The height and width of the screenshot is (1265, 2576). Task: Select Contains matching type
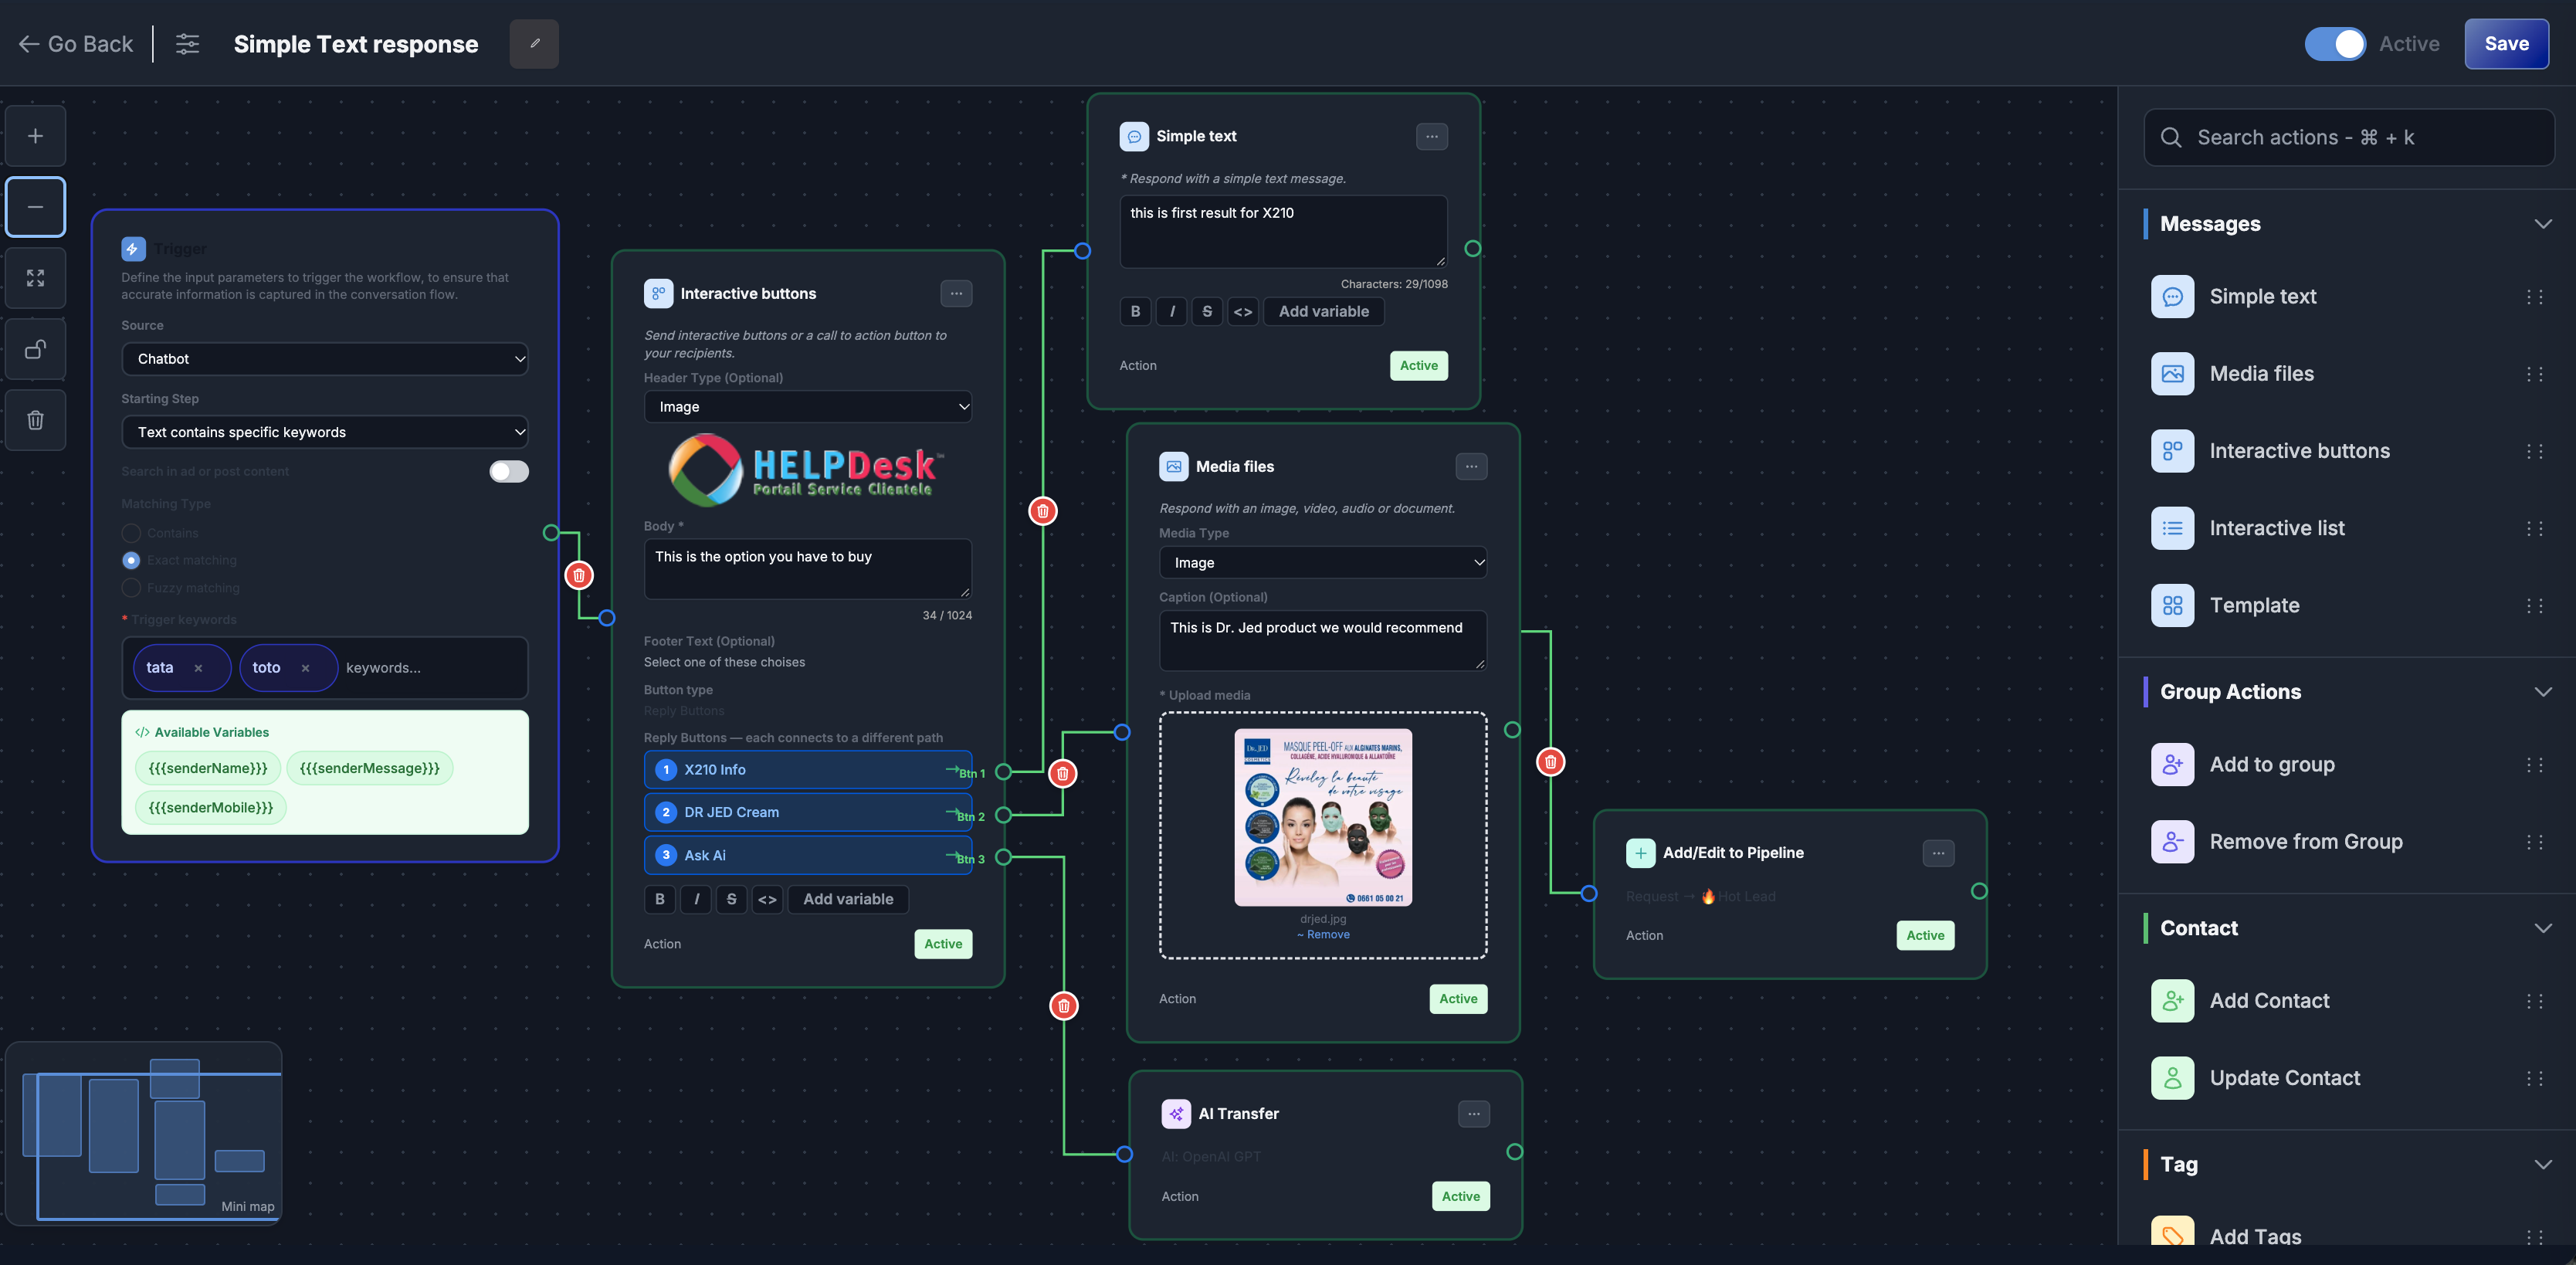coord(131,533)
